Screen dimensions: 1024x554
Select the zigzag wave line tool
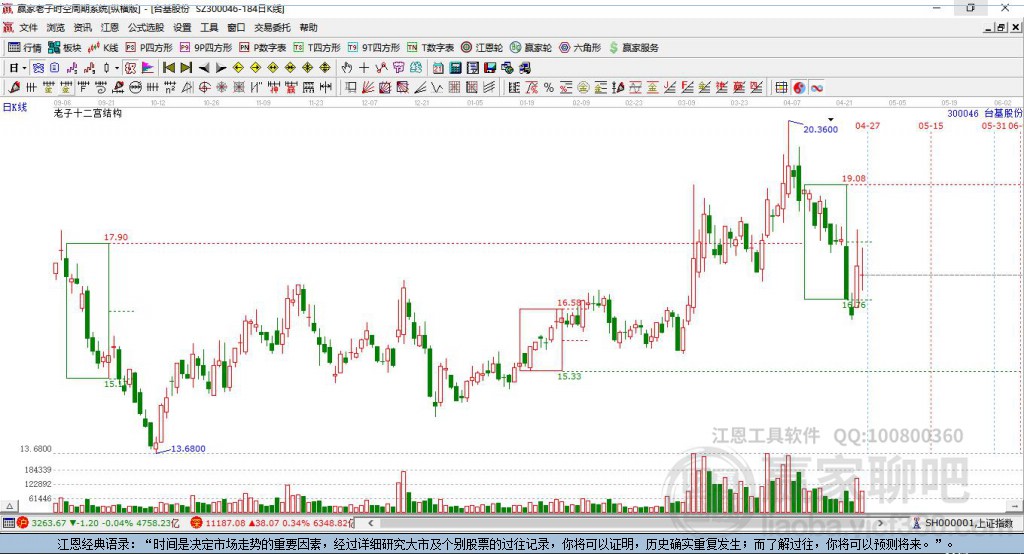click(x=437, y=88)
